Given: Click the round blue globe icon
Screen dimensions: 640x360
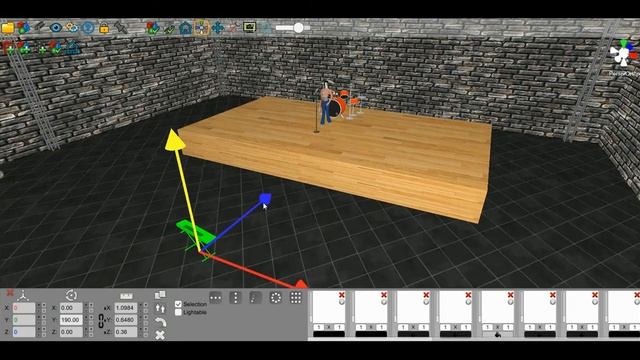Looking at the screenshot, I should pos(88,28).
